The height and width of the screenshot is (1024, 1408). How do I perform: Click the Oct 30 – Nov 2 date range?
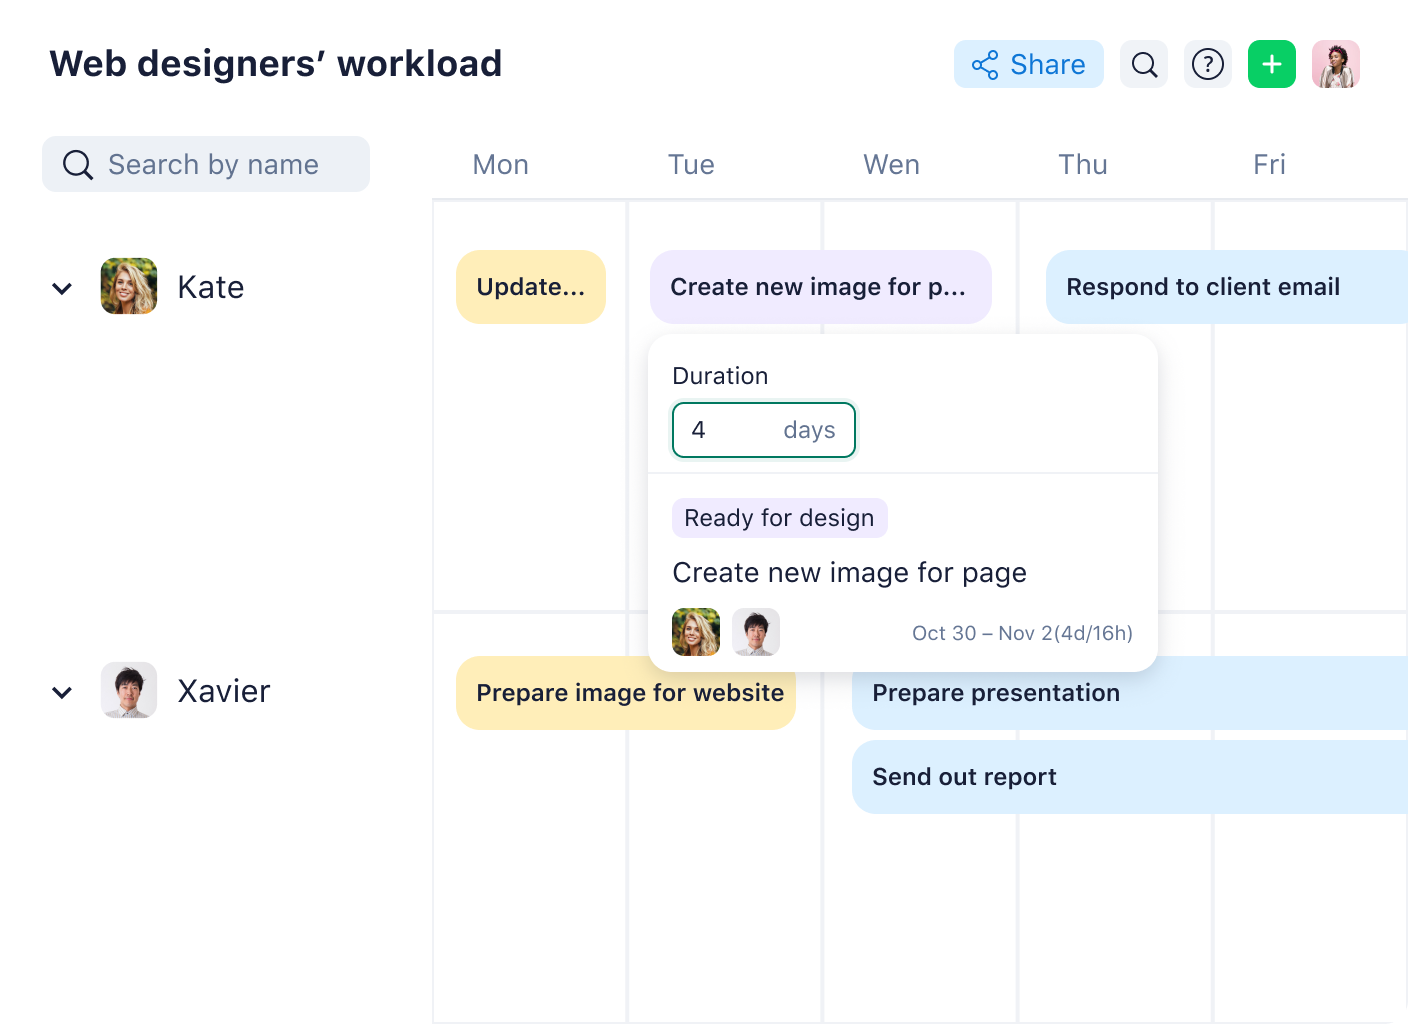click(x=1022, y=632)
